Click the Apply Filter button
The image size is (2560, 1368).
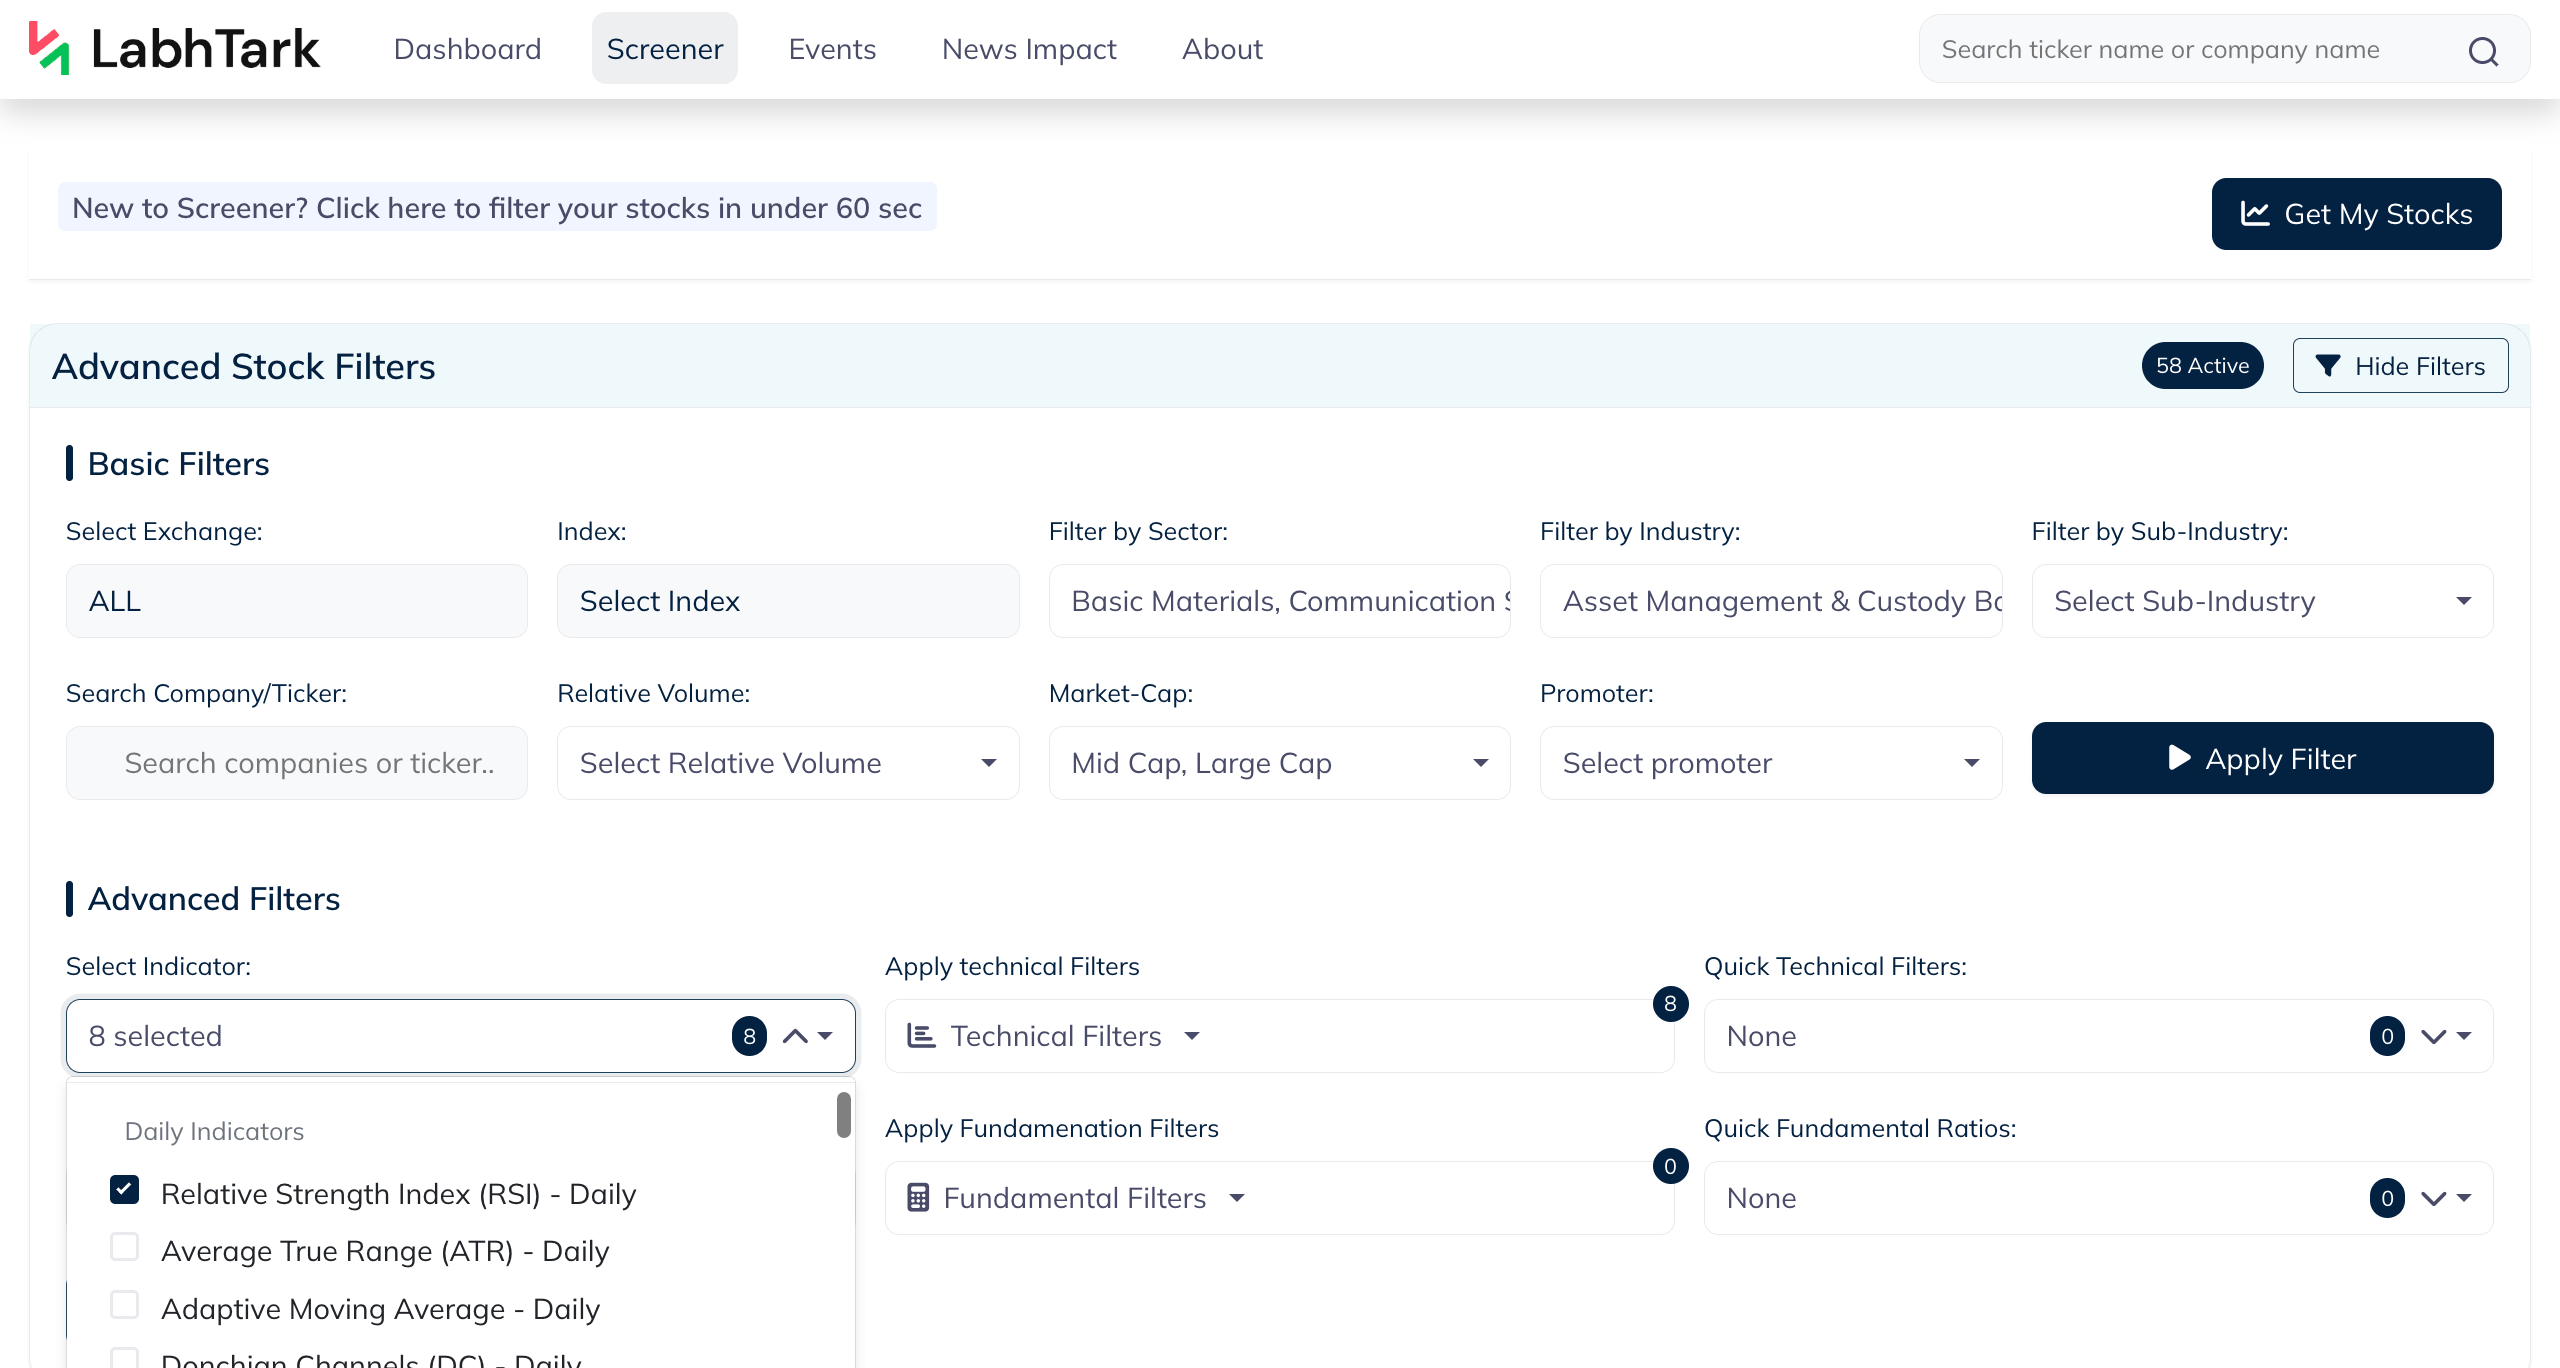[2262, 758]
